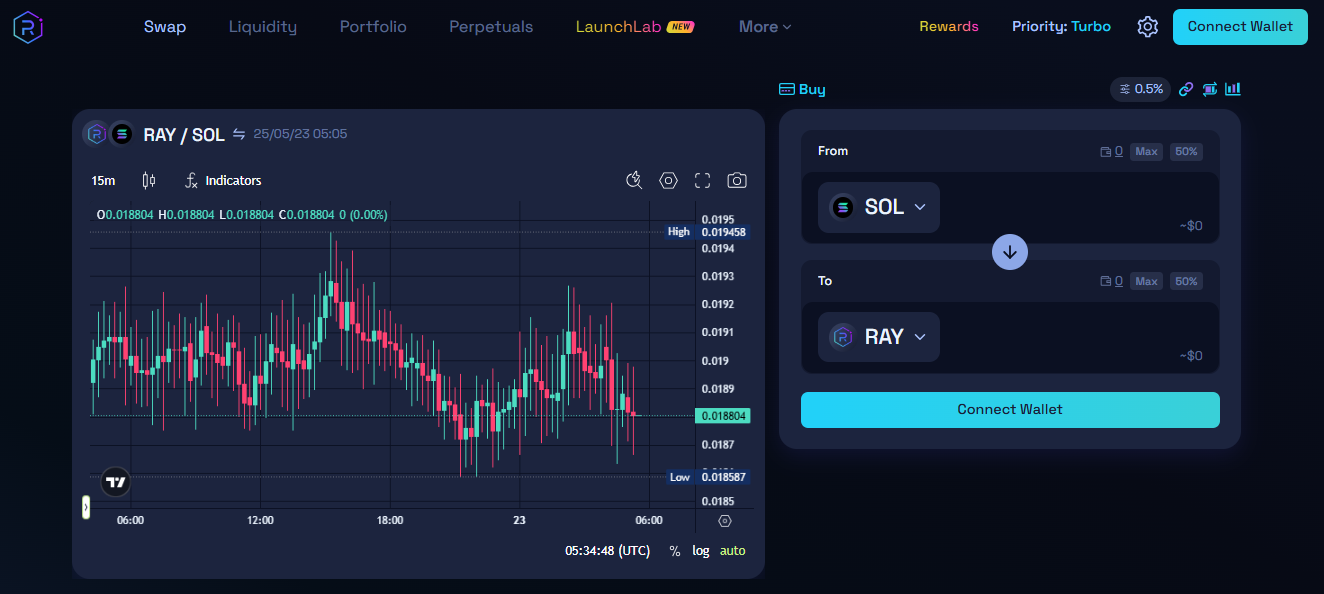
Task: Open the 15m interval selector
Action: point(103,180)
